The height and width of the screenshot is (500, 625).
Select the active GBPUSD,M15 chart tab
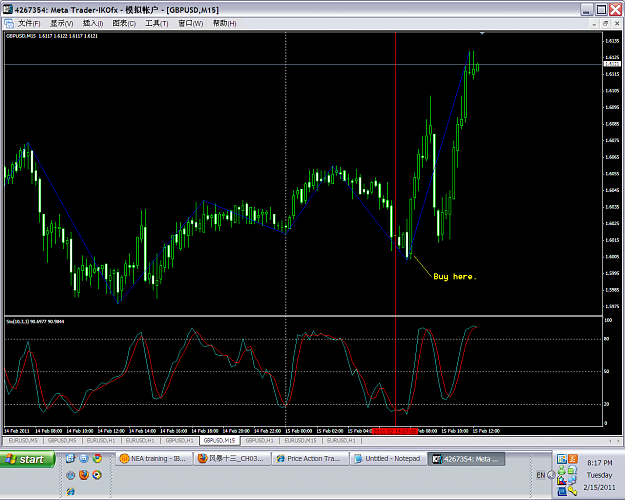[x=219, y=441]
